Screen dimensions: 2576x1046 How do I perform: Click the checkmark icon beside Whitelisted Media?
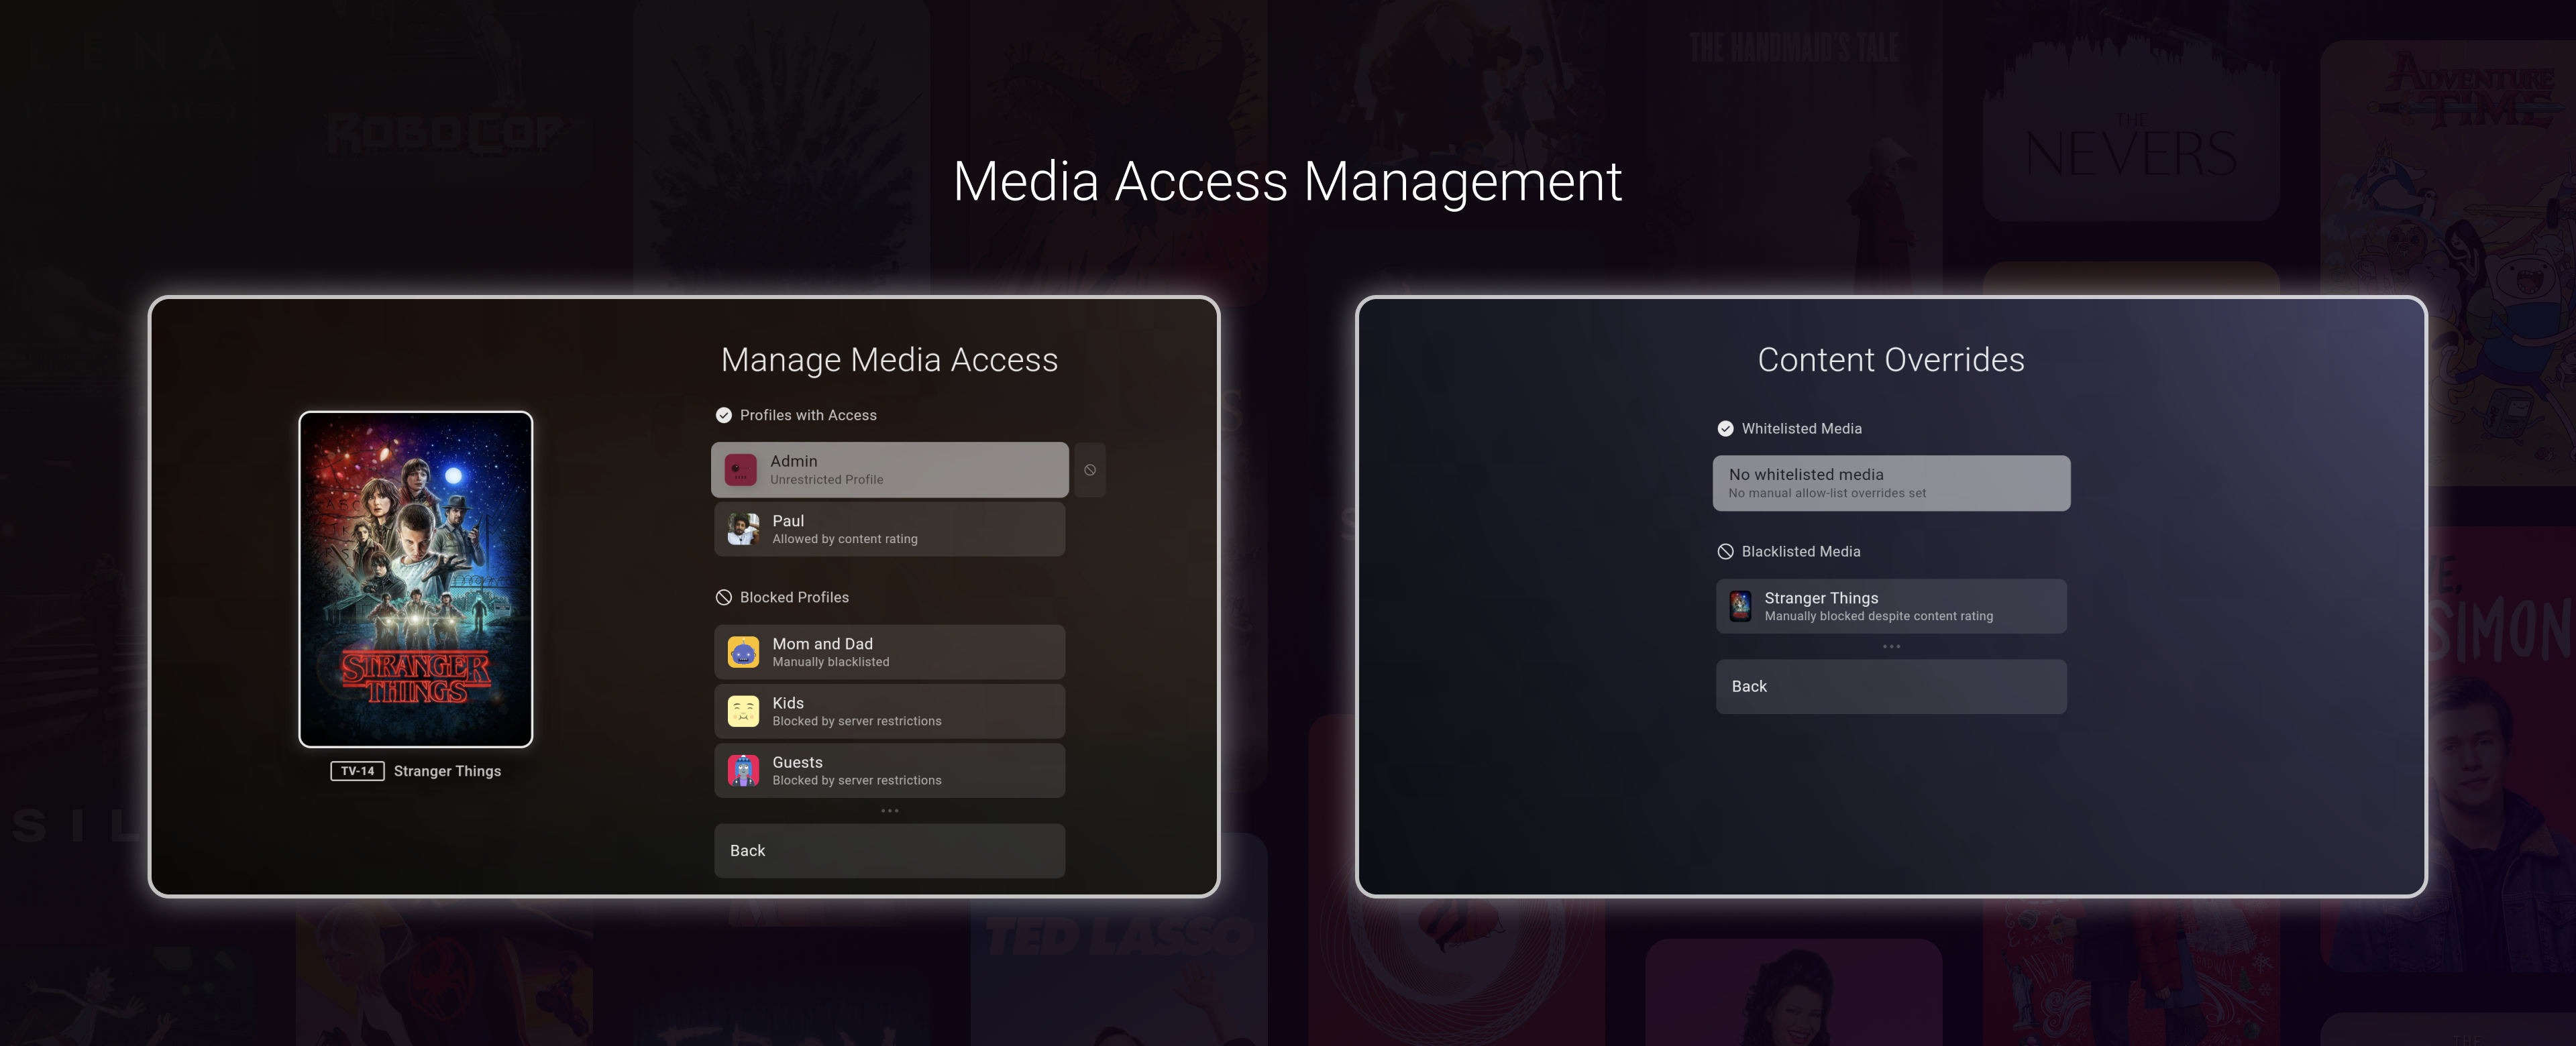[1725, 428]
